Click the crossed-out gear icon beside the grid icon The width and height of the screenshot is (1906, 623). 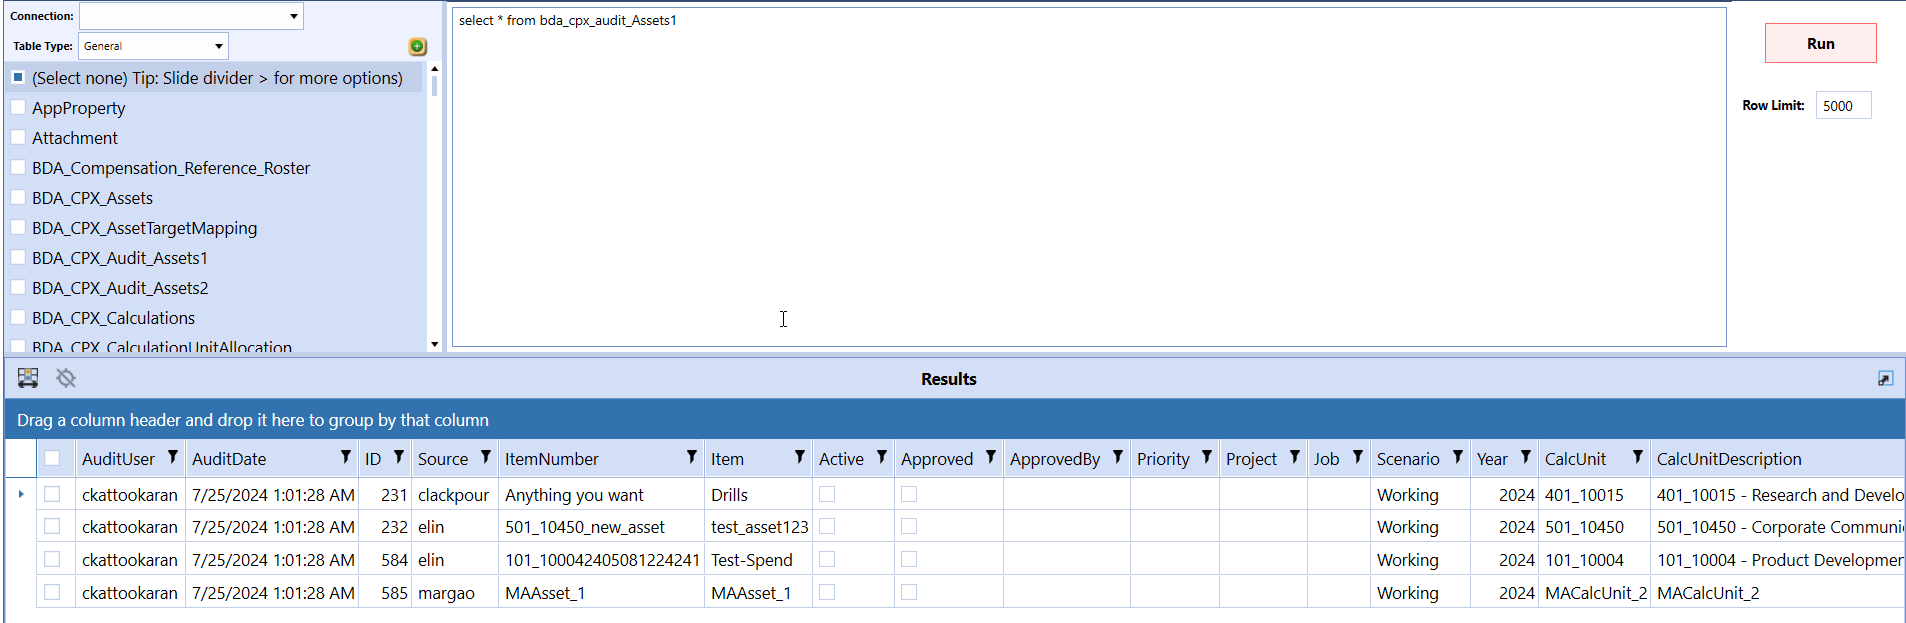coord(66,378)
